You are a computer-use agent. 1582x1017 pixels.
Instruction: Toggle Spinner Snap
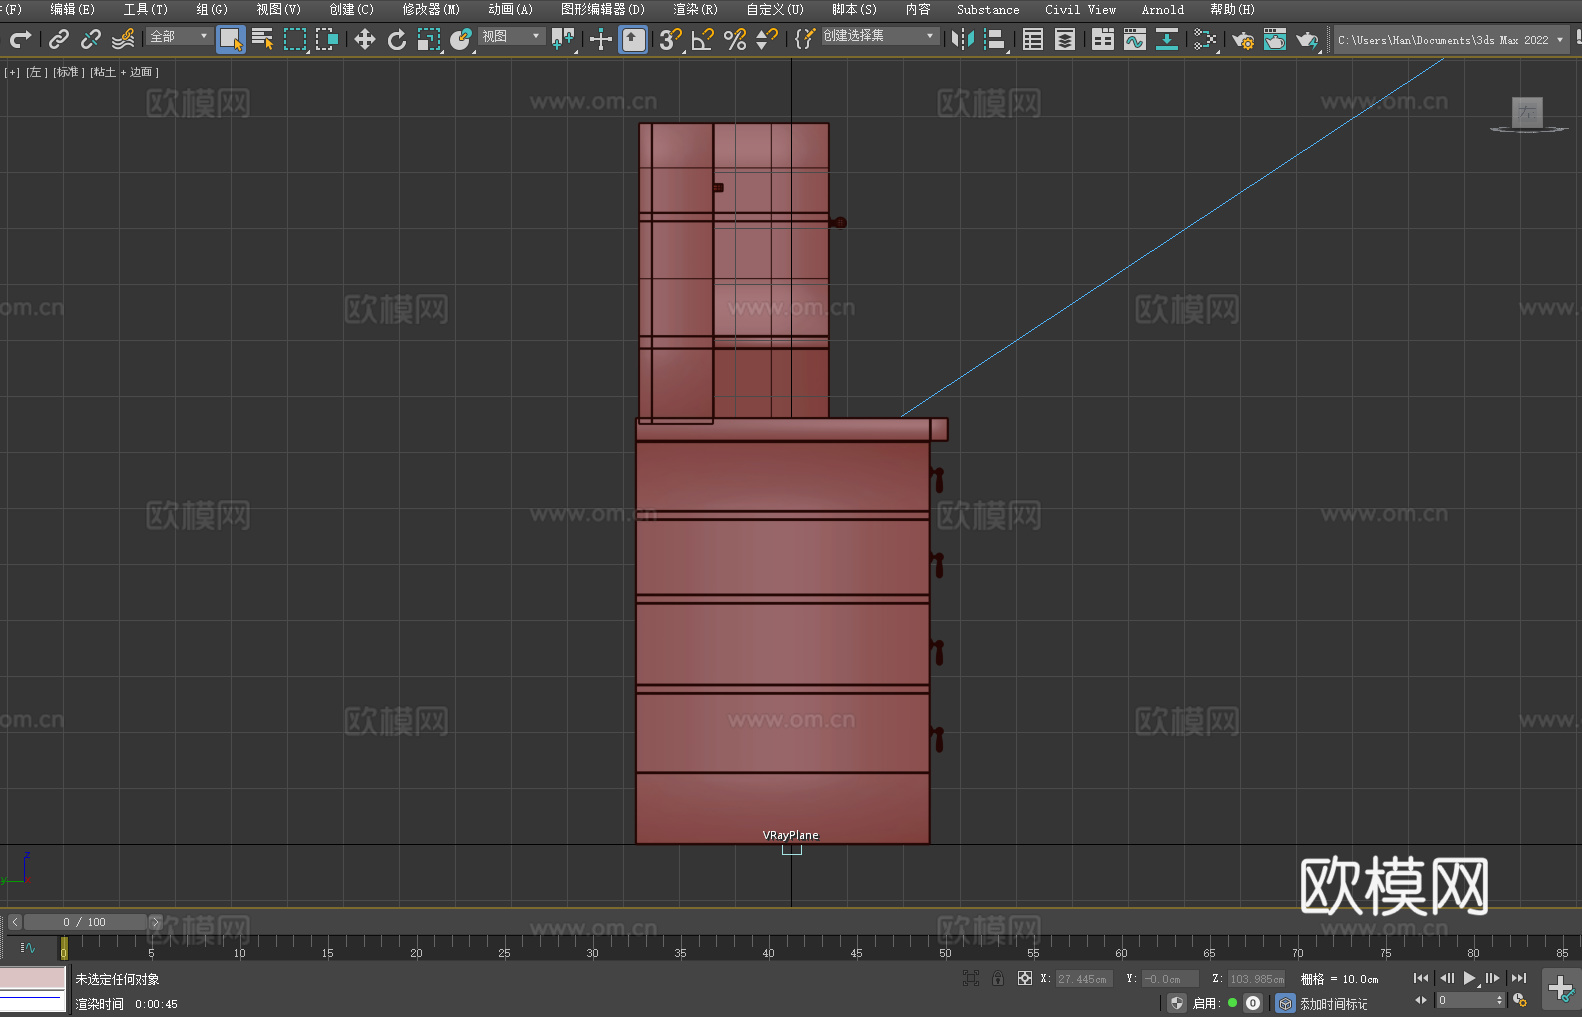click(x=767, y=39)
